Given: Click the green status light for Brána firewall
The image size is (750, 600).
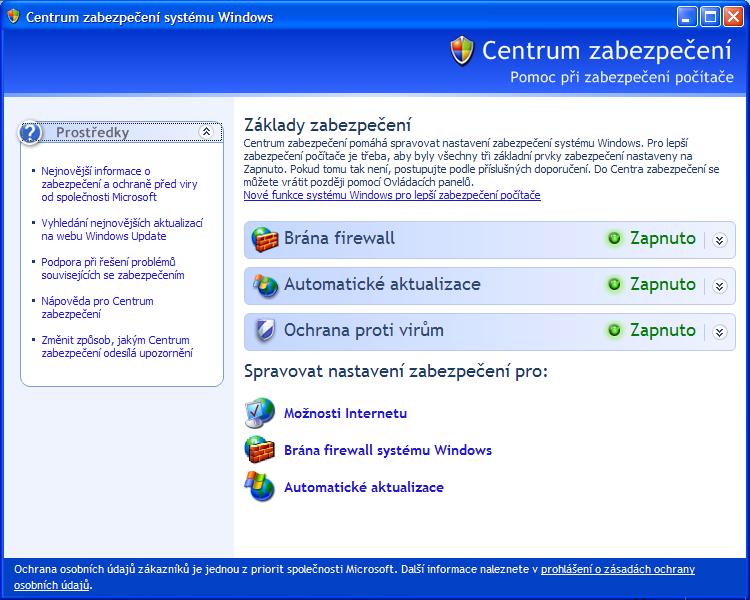Looking at the screenshot, I should [614, 238].
